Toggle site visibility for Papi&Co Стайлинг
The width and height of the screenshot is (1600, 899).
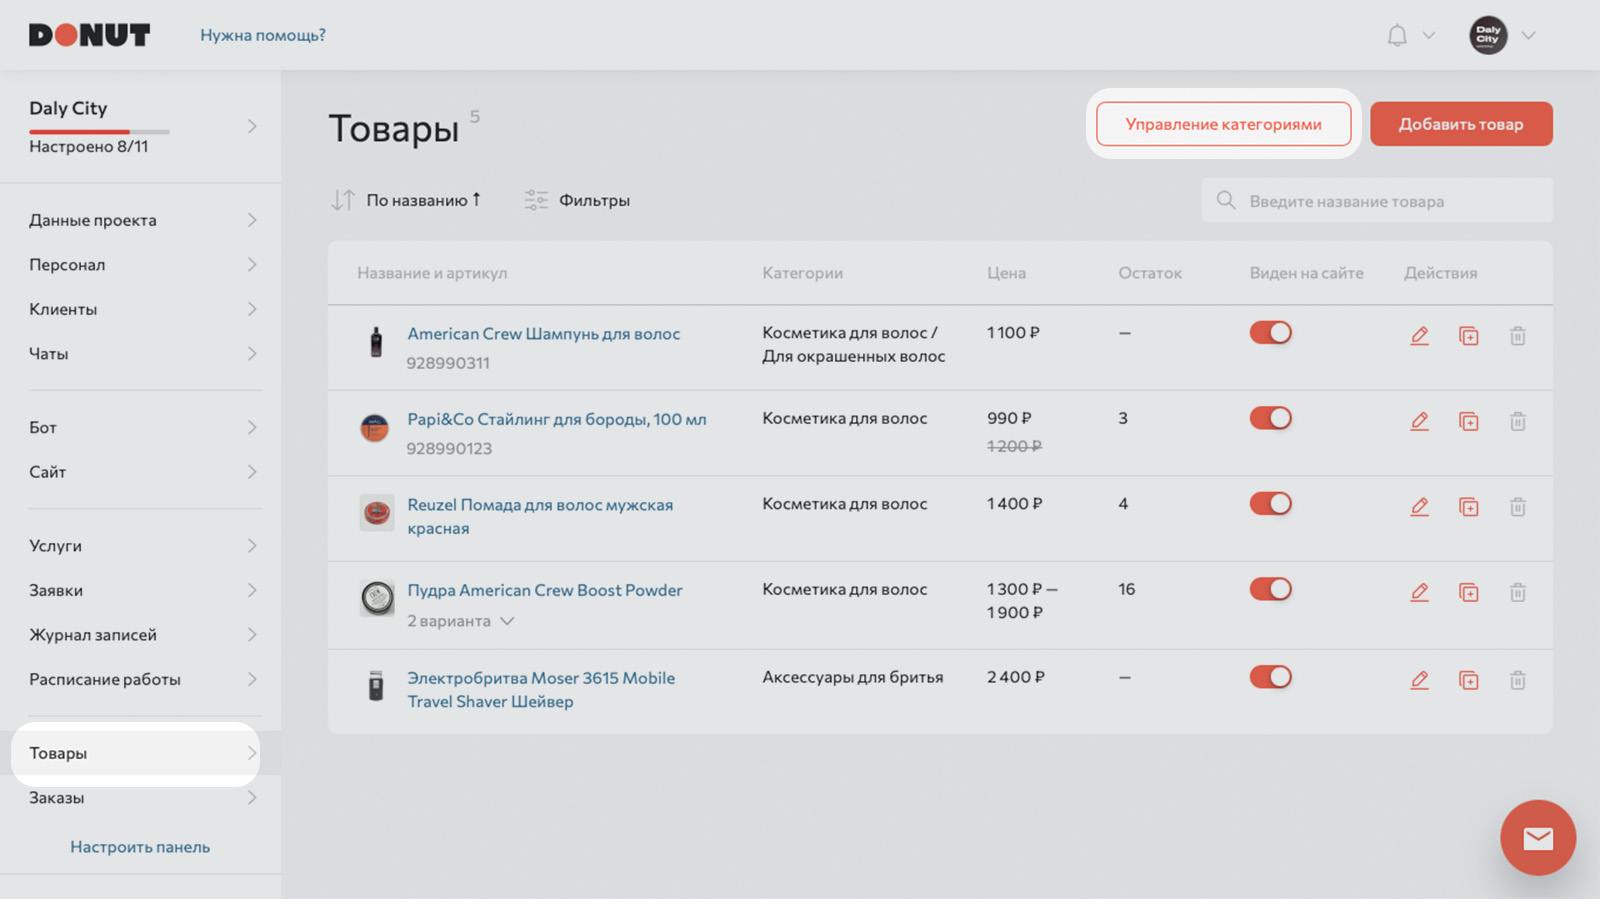tap(1270, 418)
